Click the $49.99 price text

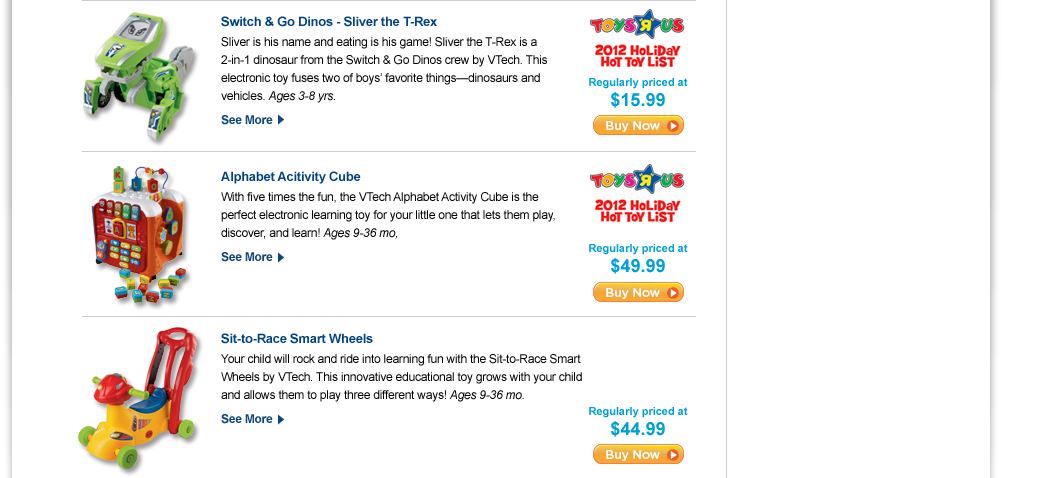click(637, 266)
